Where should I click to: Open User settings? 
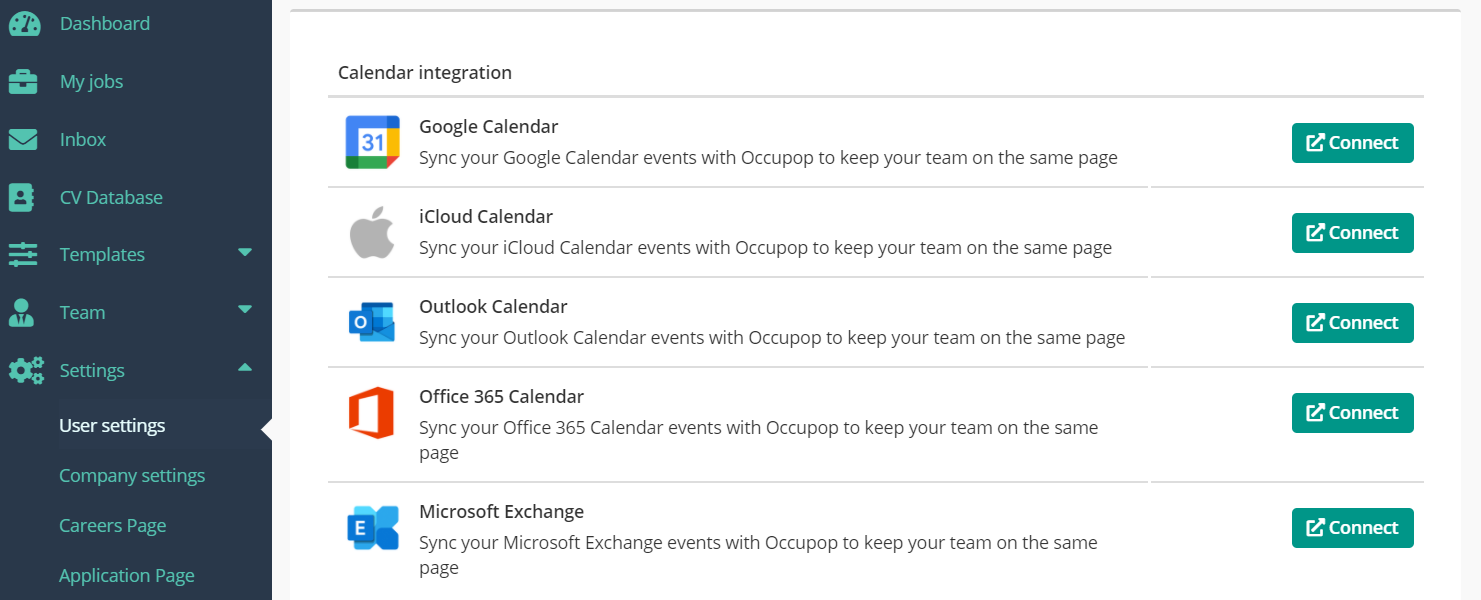pos(112,424)
